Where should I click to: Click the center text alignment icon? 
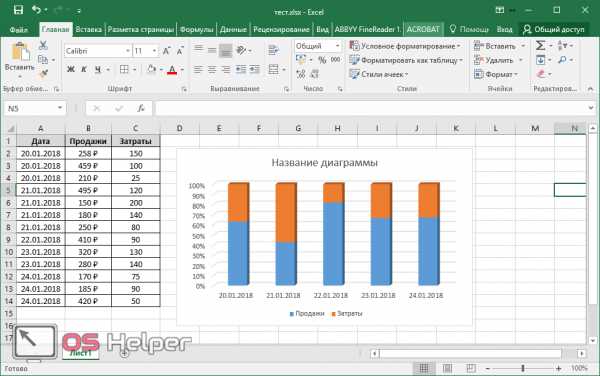(x=212, y=70)
